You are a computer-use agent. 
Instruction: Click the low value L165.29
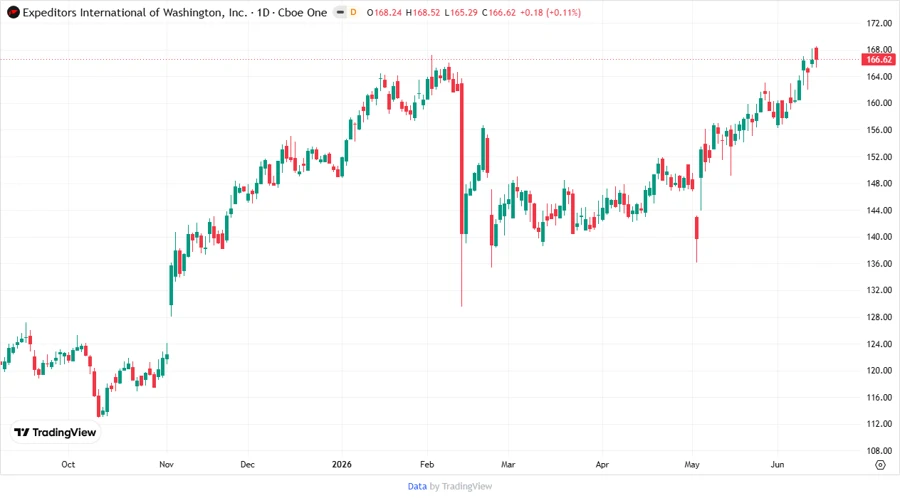461,12
